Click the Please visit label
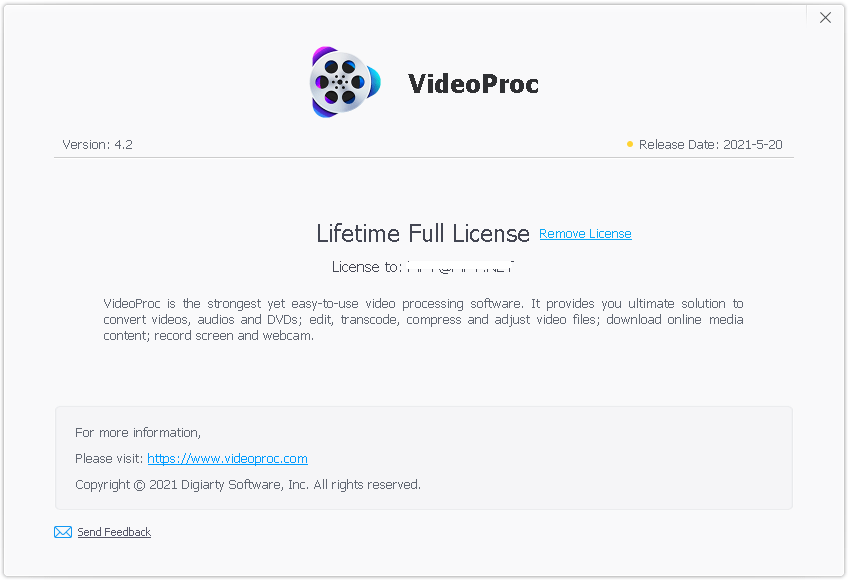This screenshot has height=580, width=848. click(x=109, y=458)
